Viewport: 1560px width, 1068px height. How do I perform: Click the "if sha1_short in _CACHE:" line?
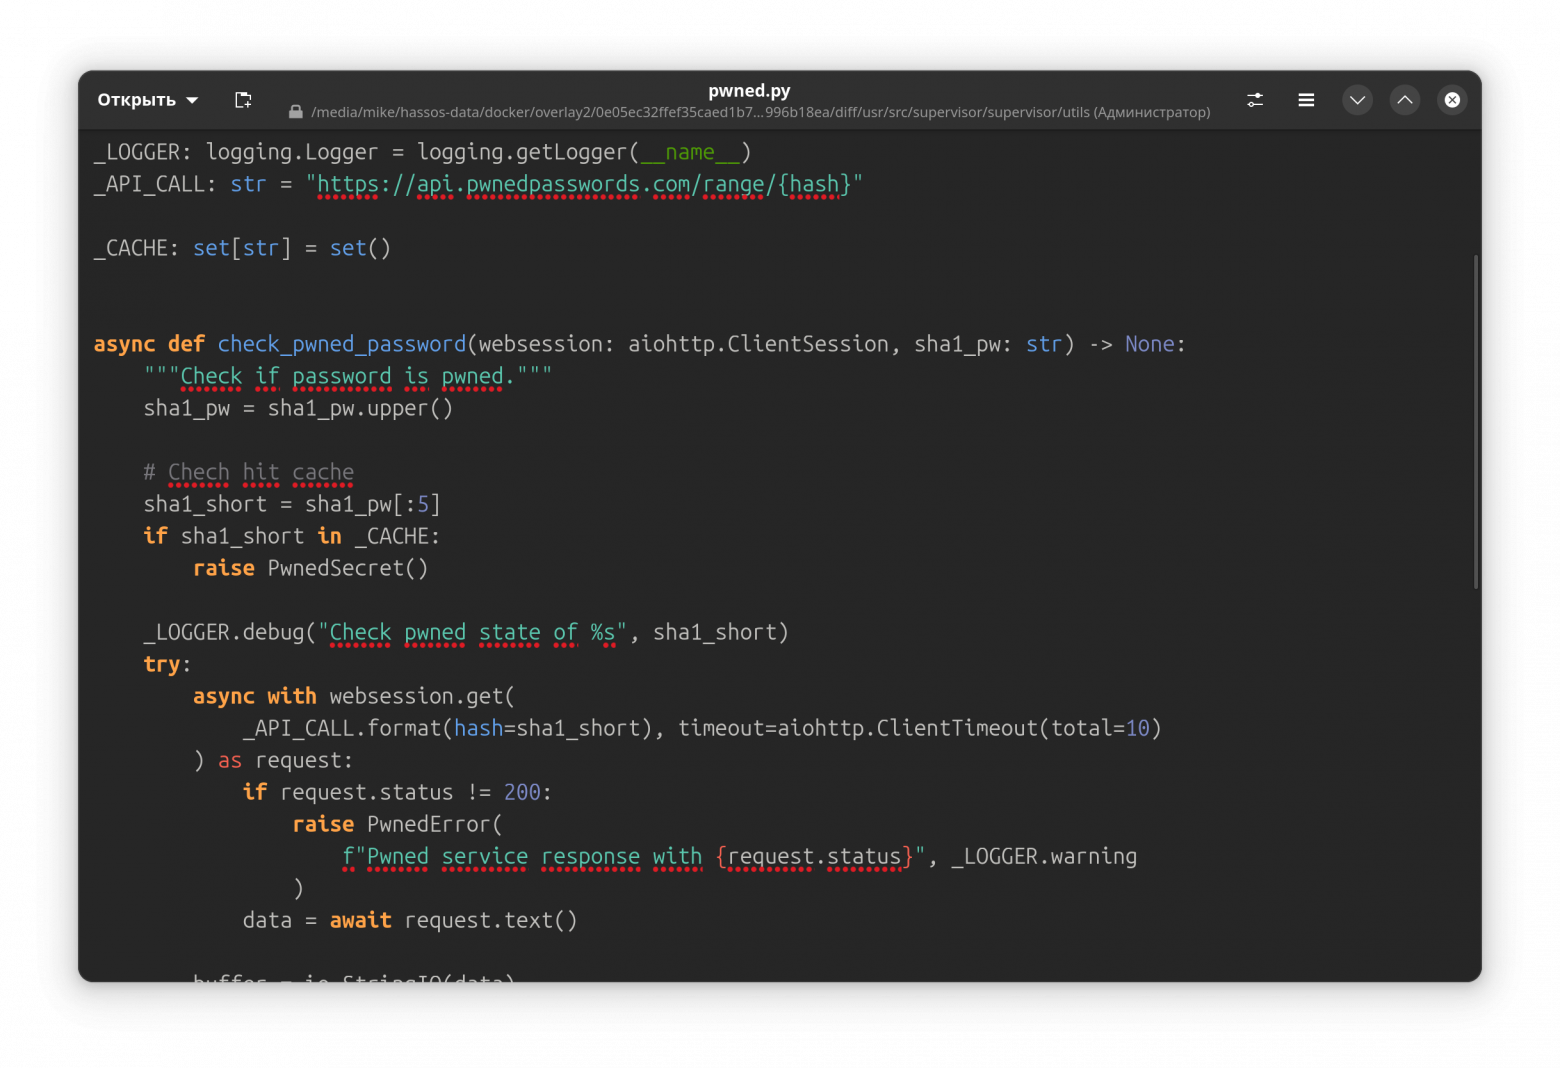click(x=292, y=536)
